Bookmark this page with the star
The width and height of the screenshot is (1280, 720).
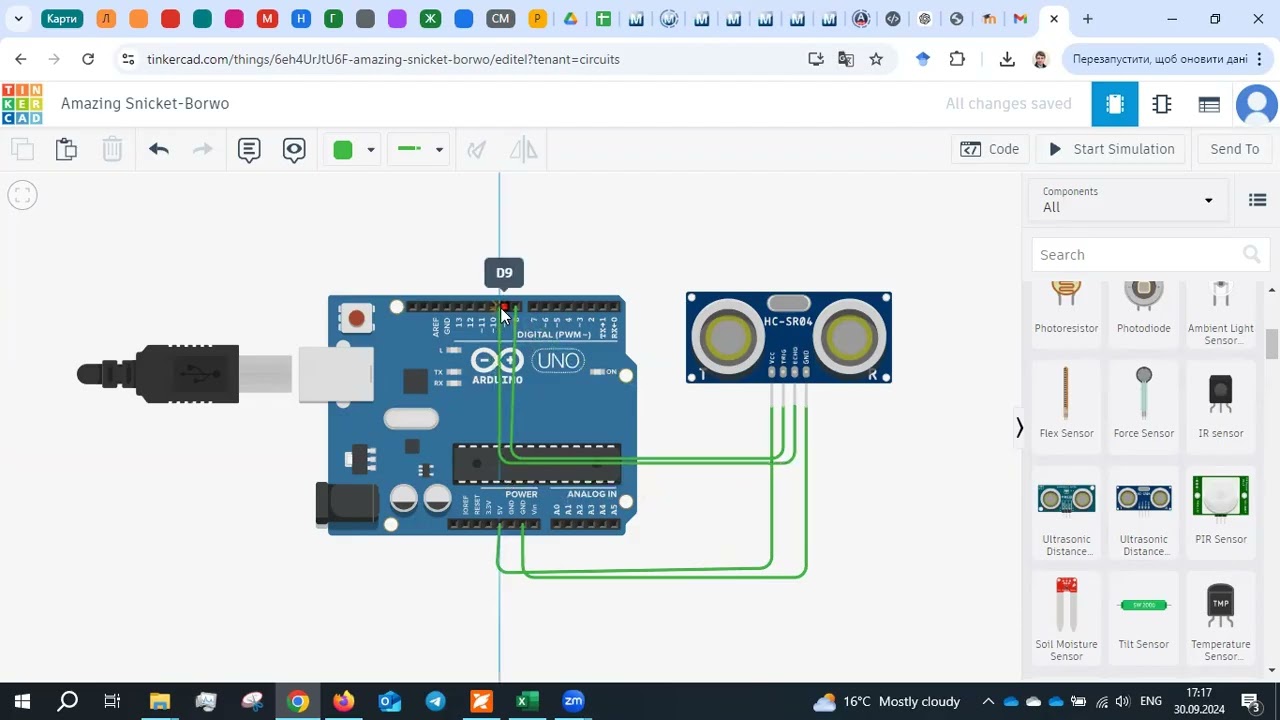pos(876,59)
